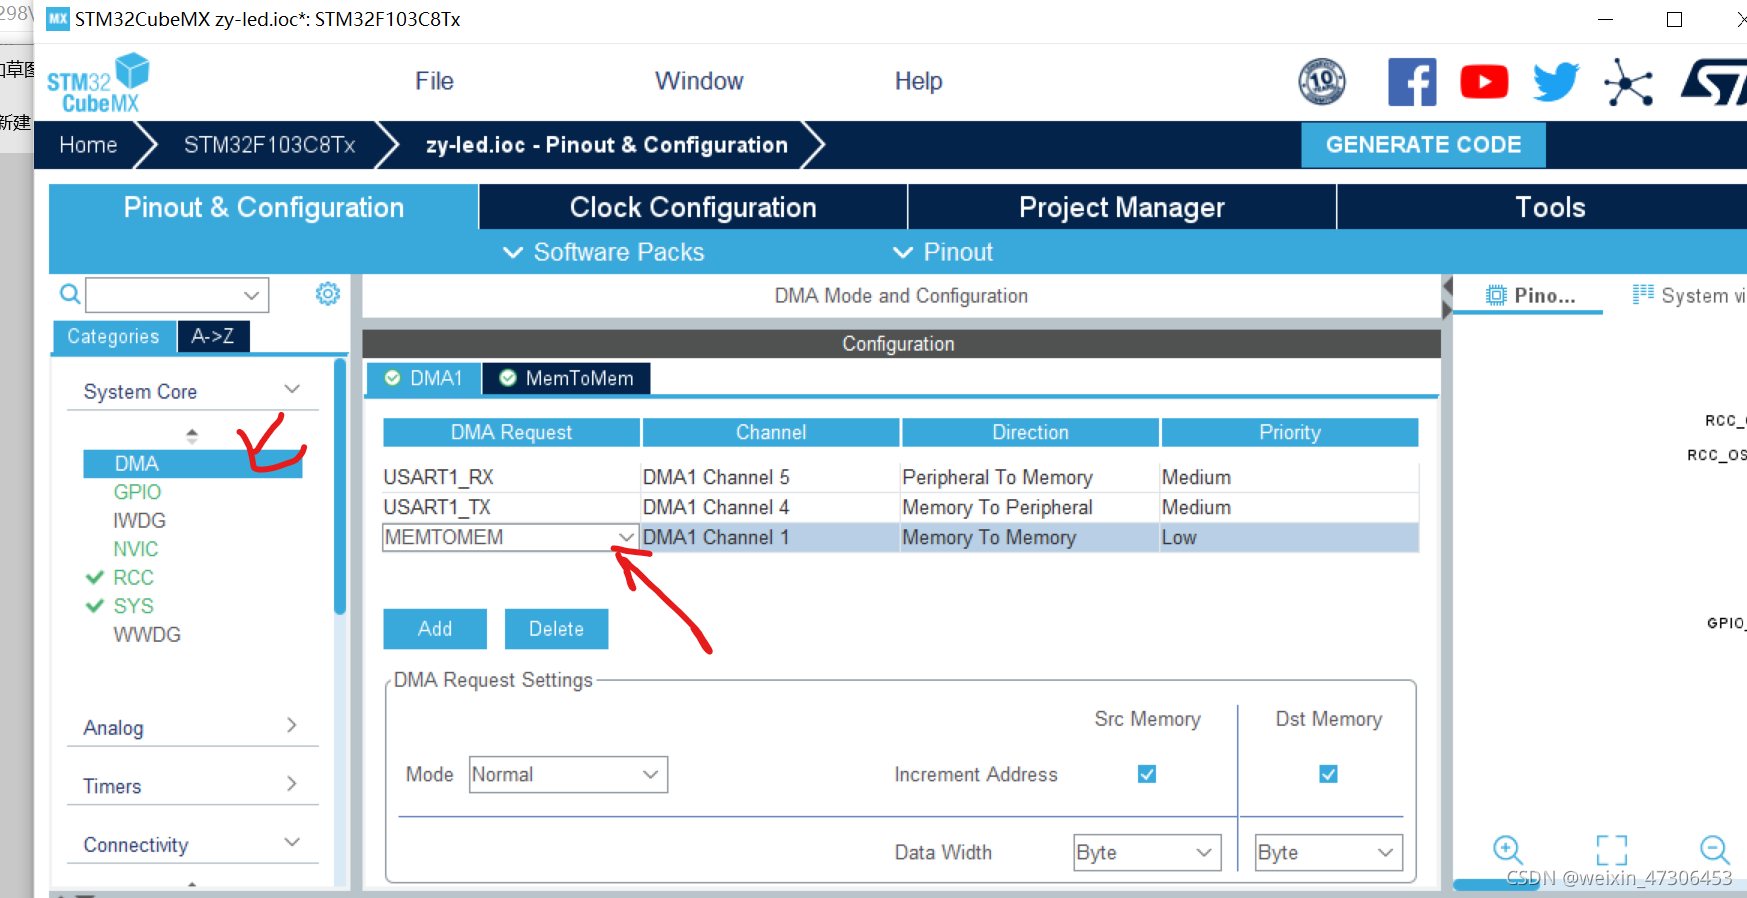Click the Delete DMA request button
This screenshot has width=1747, height=898.
coord(556,628)
